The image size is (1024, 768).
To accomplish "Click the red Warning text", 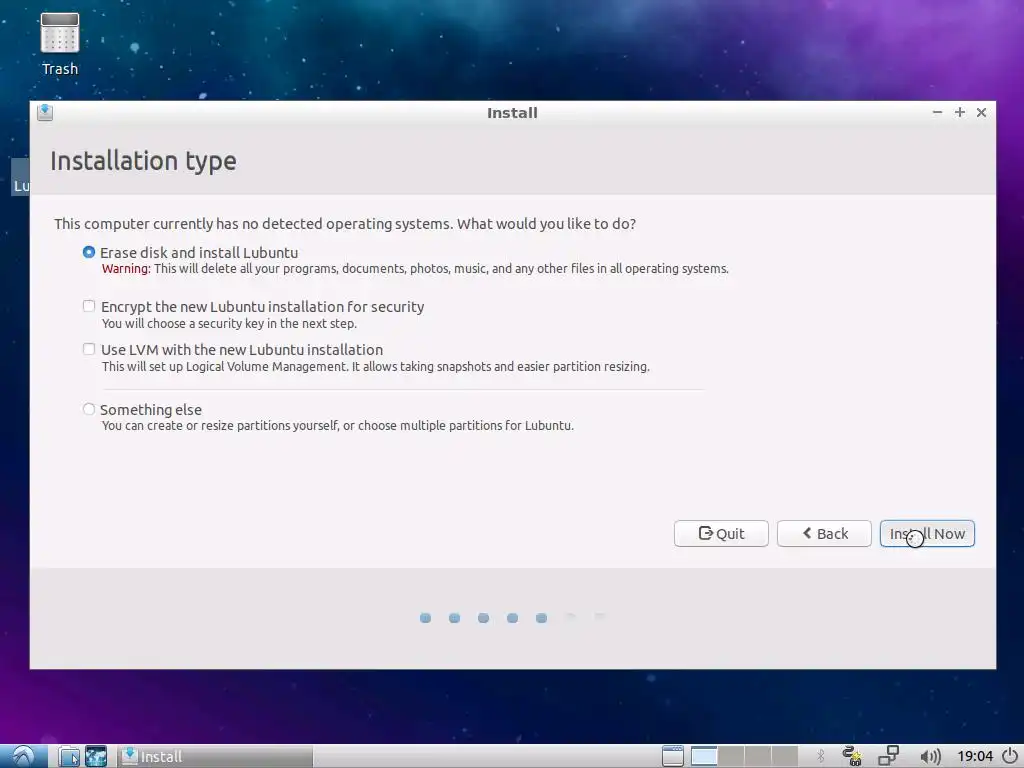I will 126,268.
